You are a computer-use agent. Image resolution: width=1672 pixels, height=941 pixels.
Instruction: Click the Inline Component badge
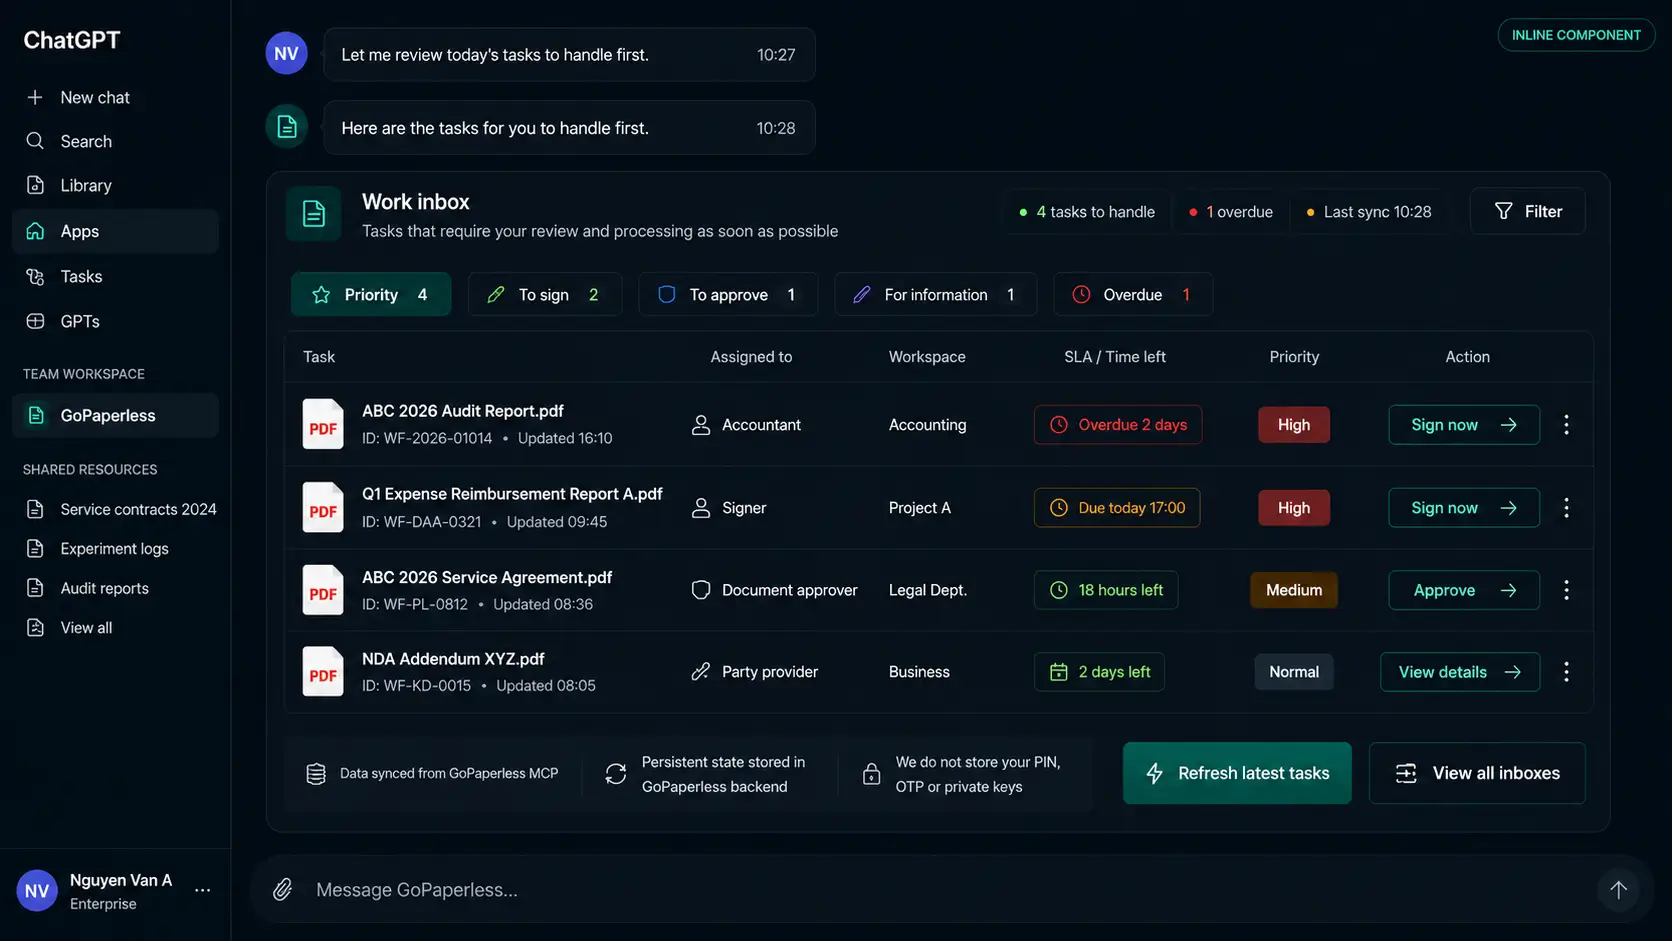pyautogui.click(x=1576, y=35)
